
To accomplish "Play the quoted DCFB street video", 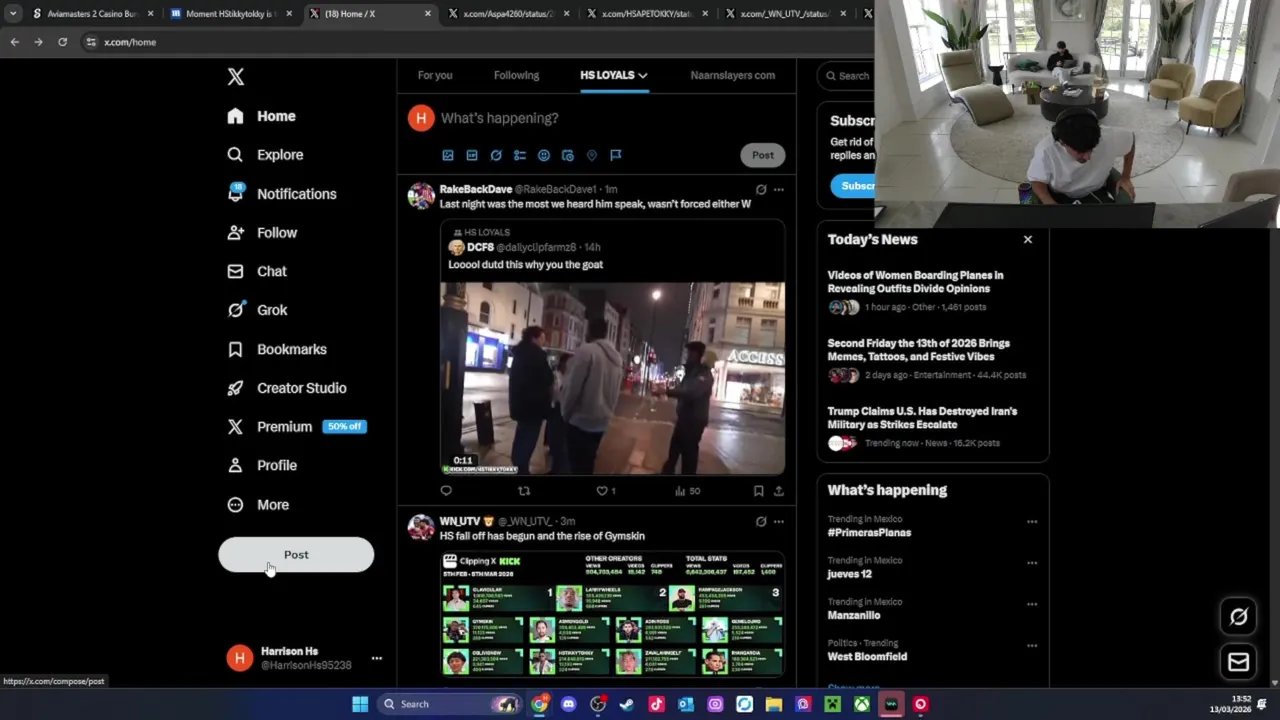I will pyautogui.click(x=612, y=378).
